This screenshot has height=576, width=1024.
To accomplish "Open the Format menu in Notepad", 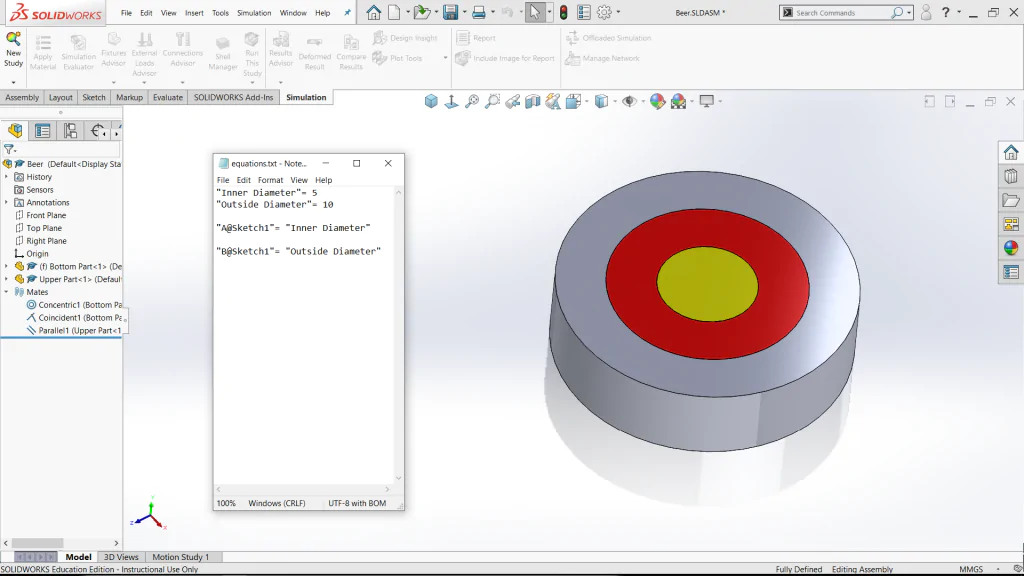I will pos(270,180).
